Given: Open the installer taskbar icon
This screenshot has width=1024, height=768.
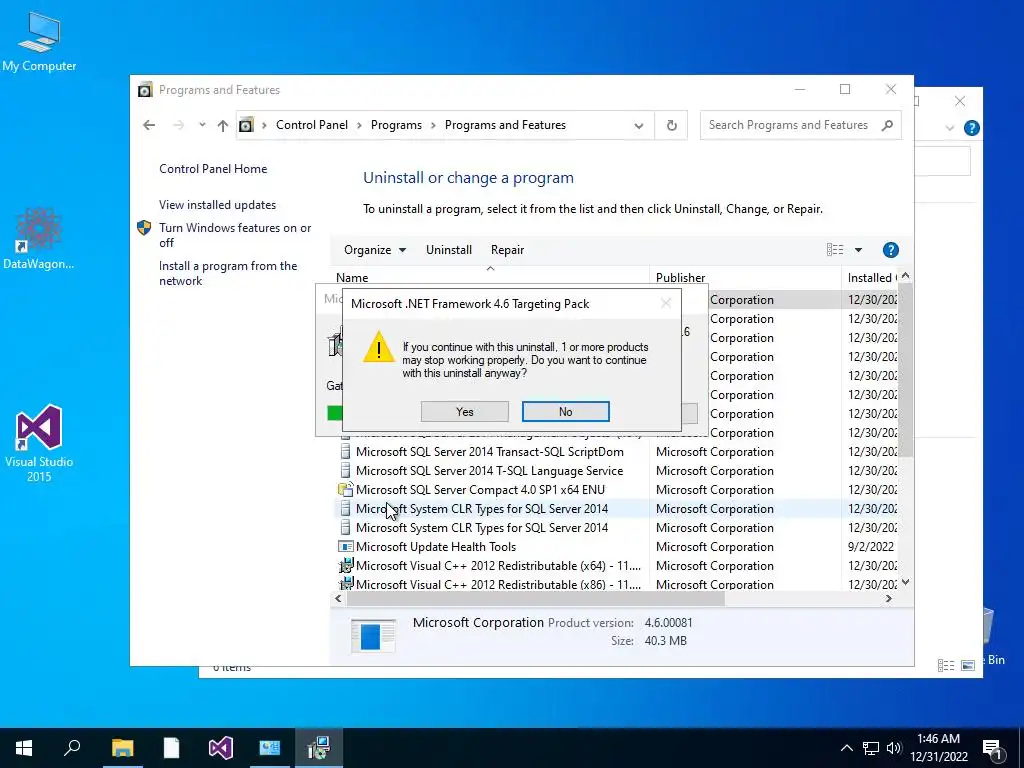Looking at the screenshot, I should tap(319, 748).
